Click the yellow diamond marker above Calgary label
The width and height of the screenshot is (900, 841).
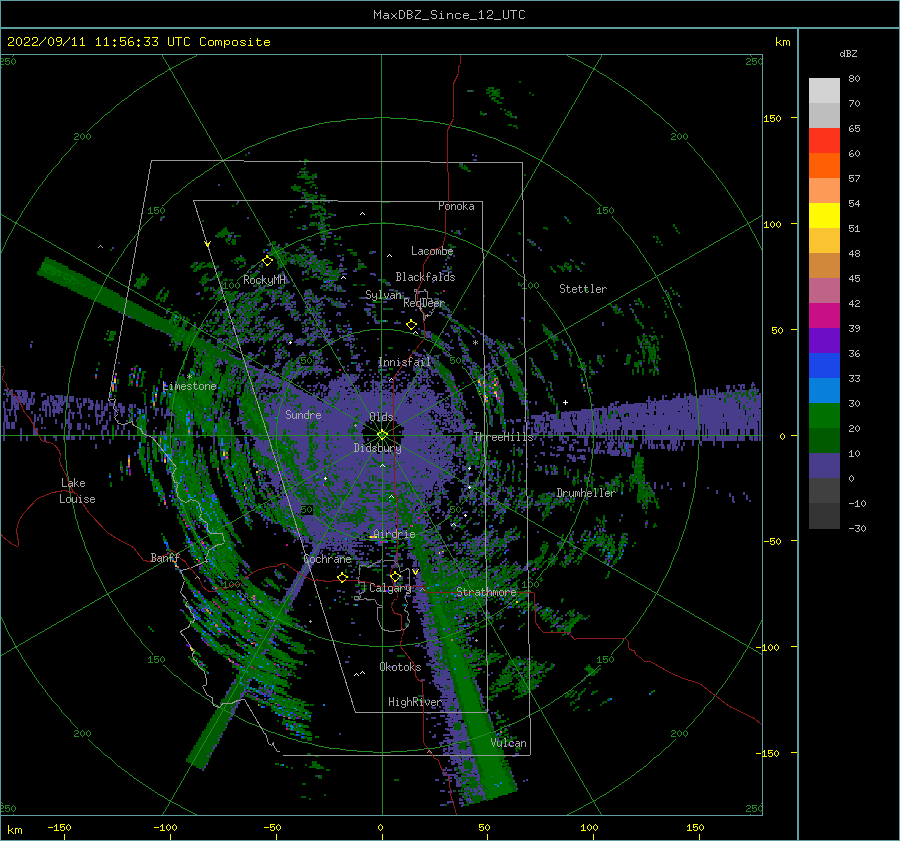click(395, 576)
